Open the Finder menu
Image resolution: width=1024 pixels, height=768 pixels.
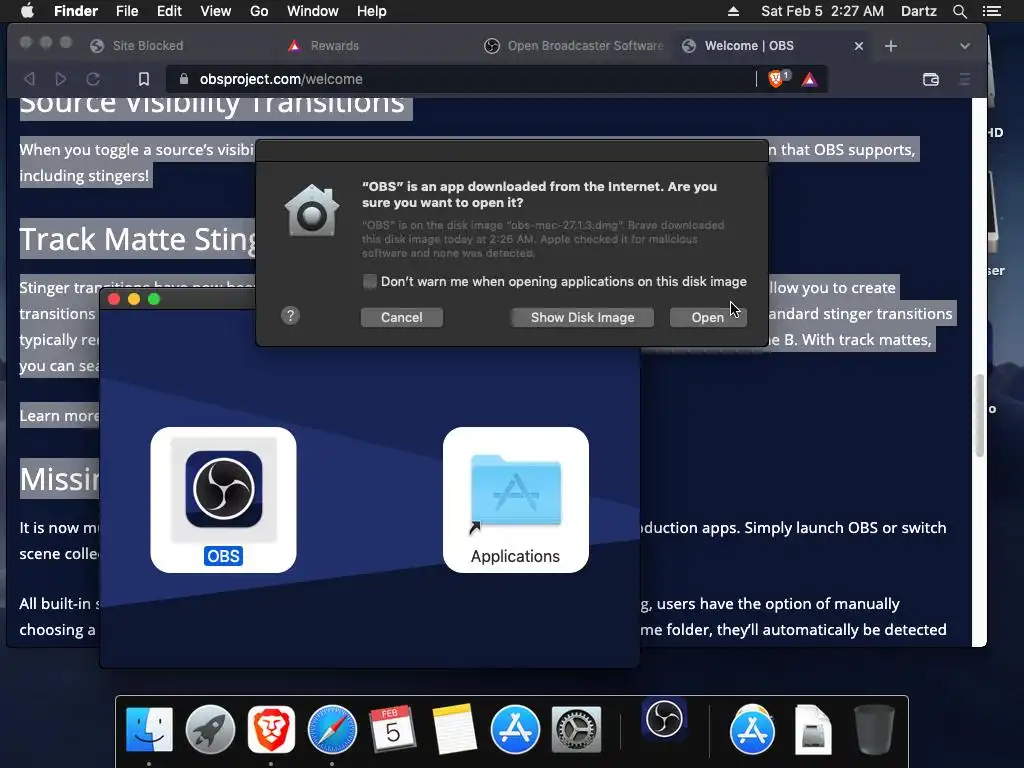click(x=76, y=11)
